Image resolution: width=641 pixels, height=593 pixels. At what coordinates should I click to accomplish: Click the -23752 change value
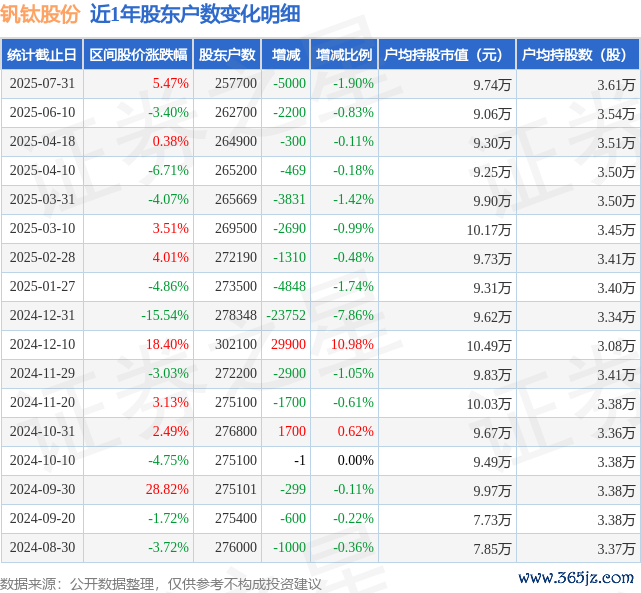coord(286,316)
